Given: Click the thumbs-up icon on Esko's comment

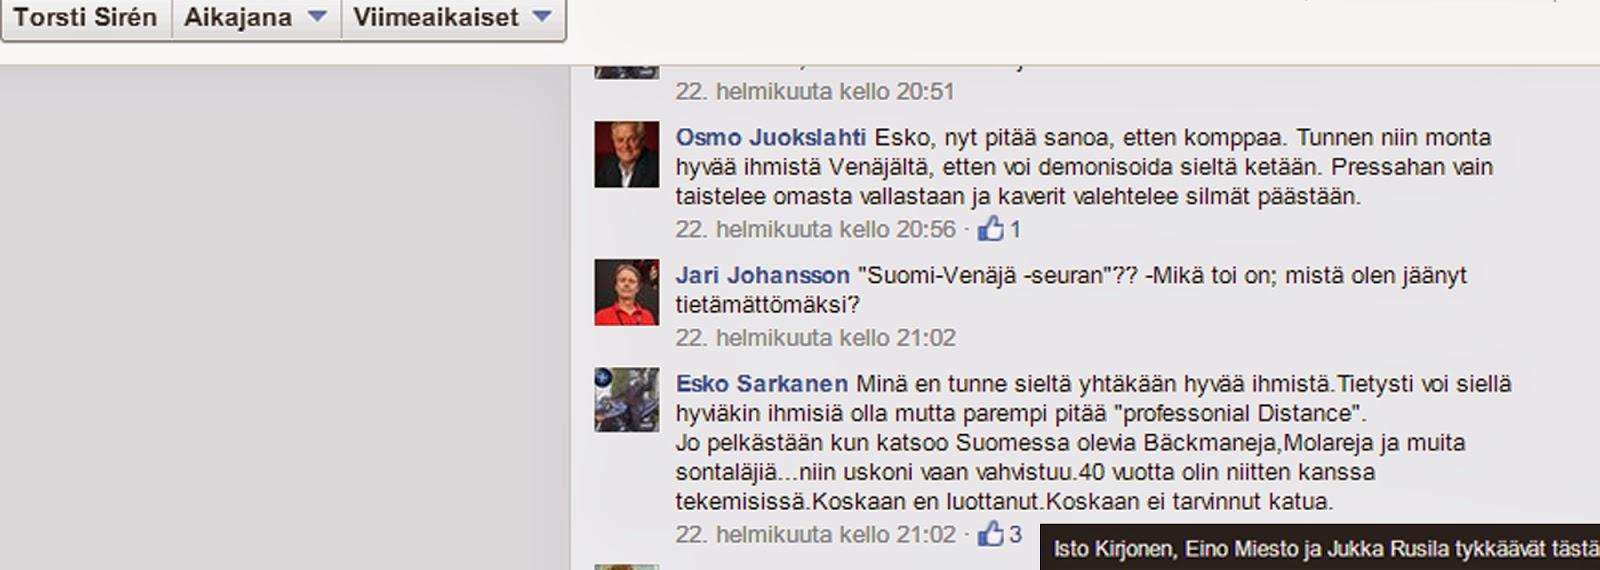Looking at the screenshot, I should (990, 534).
